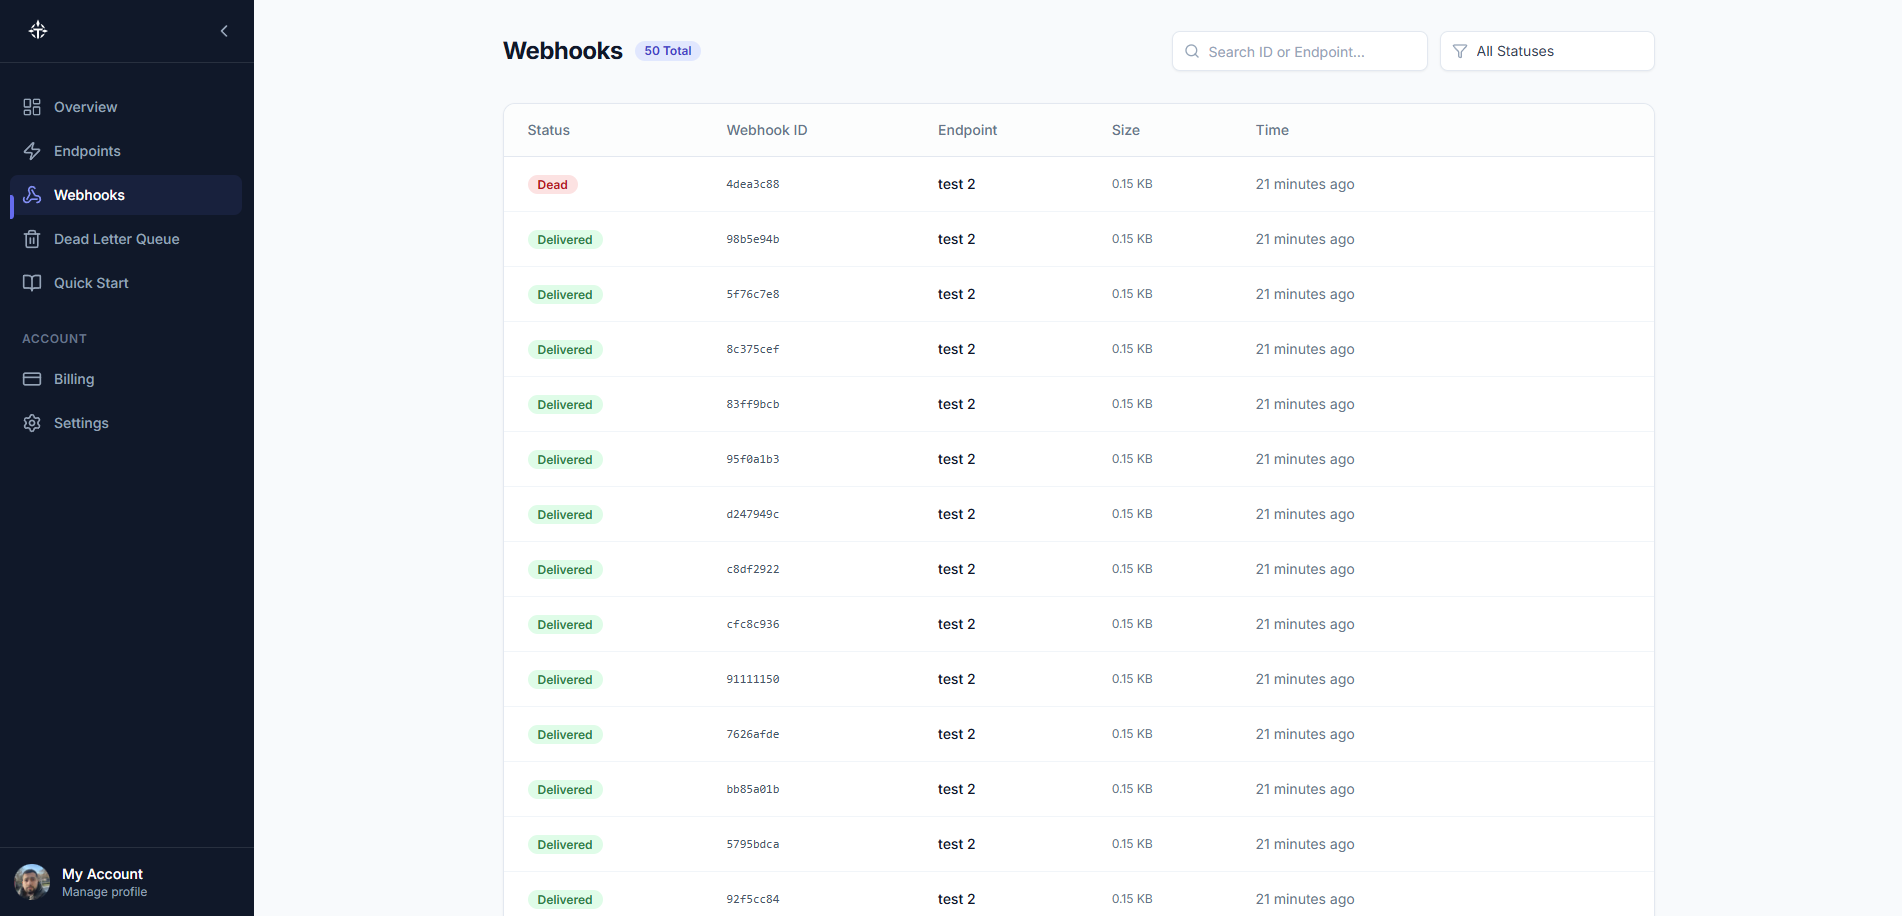Open webhook c8df2922

[1078, 569]
